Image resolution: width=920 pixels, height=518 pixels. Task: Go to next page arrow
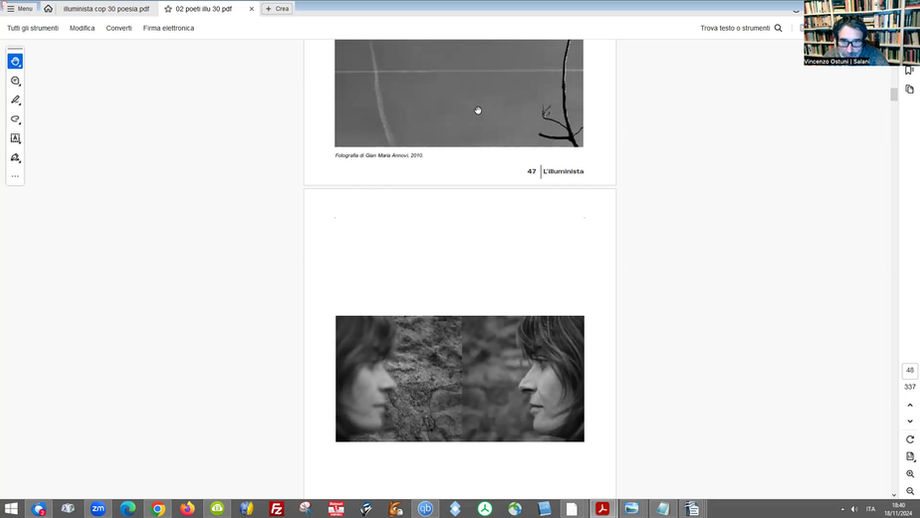(x=910, y=421)
